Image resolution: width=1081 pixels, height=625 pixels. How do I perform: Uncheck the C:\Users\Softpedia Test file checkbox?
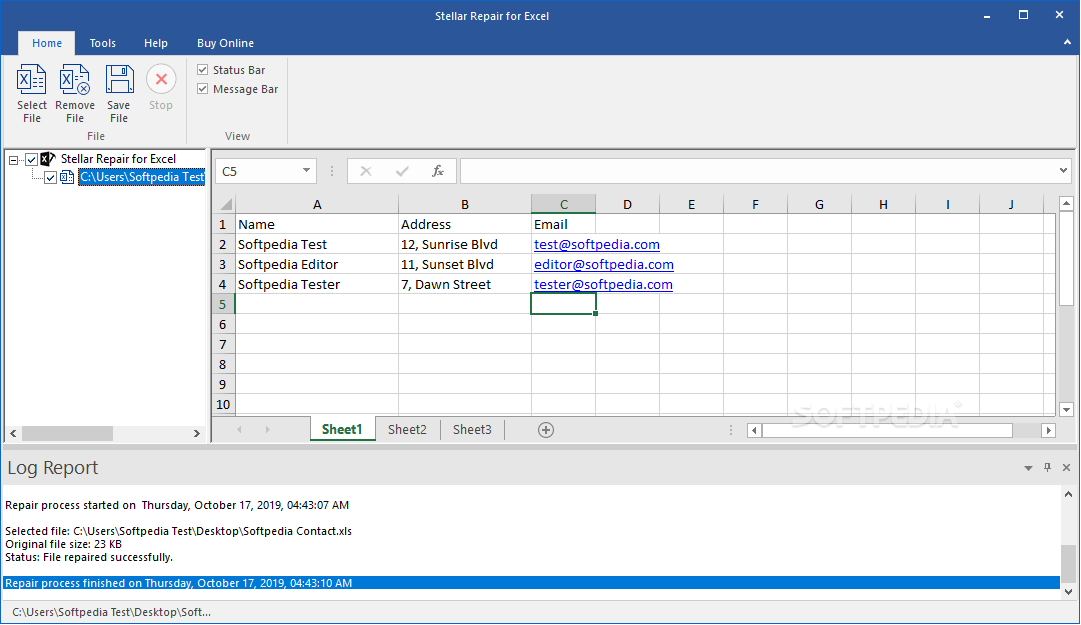pyautogui.click(x=50, y=178)
